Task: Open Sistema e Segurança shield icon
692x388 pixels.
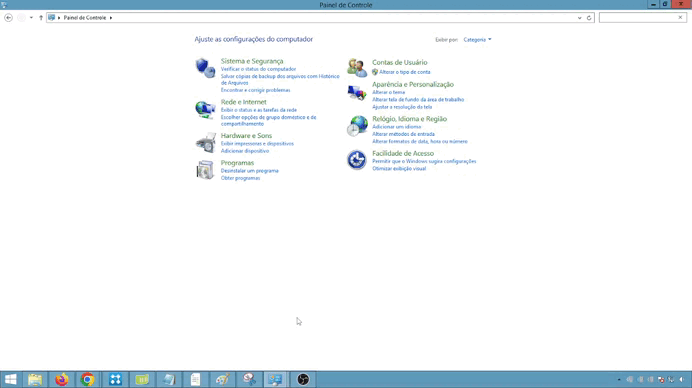Action: (x=205, y=68)
